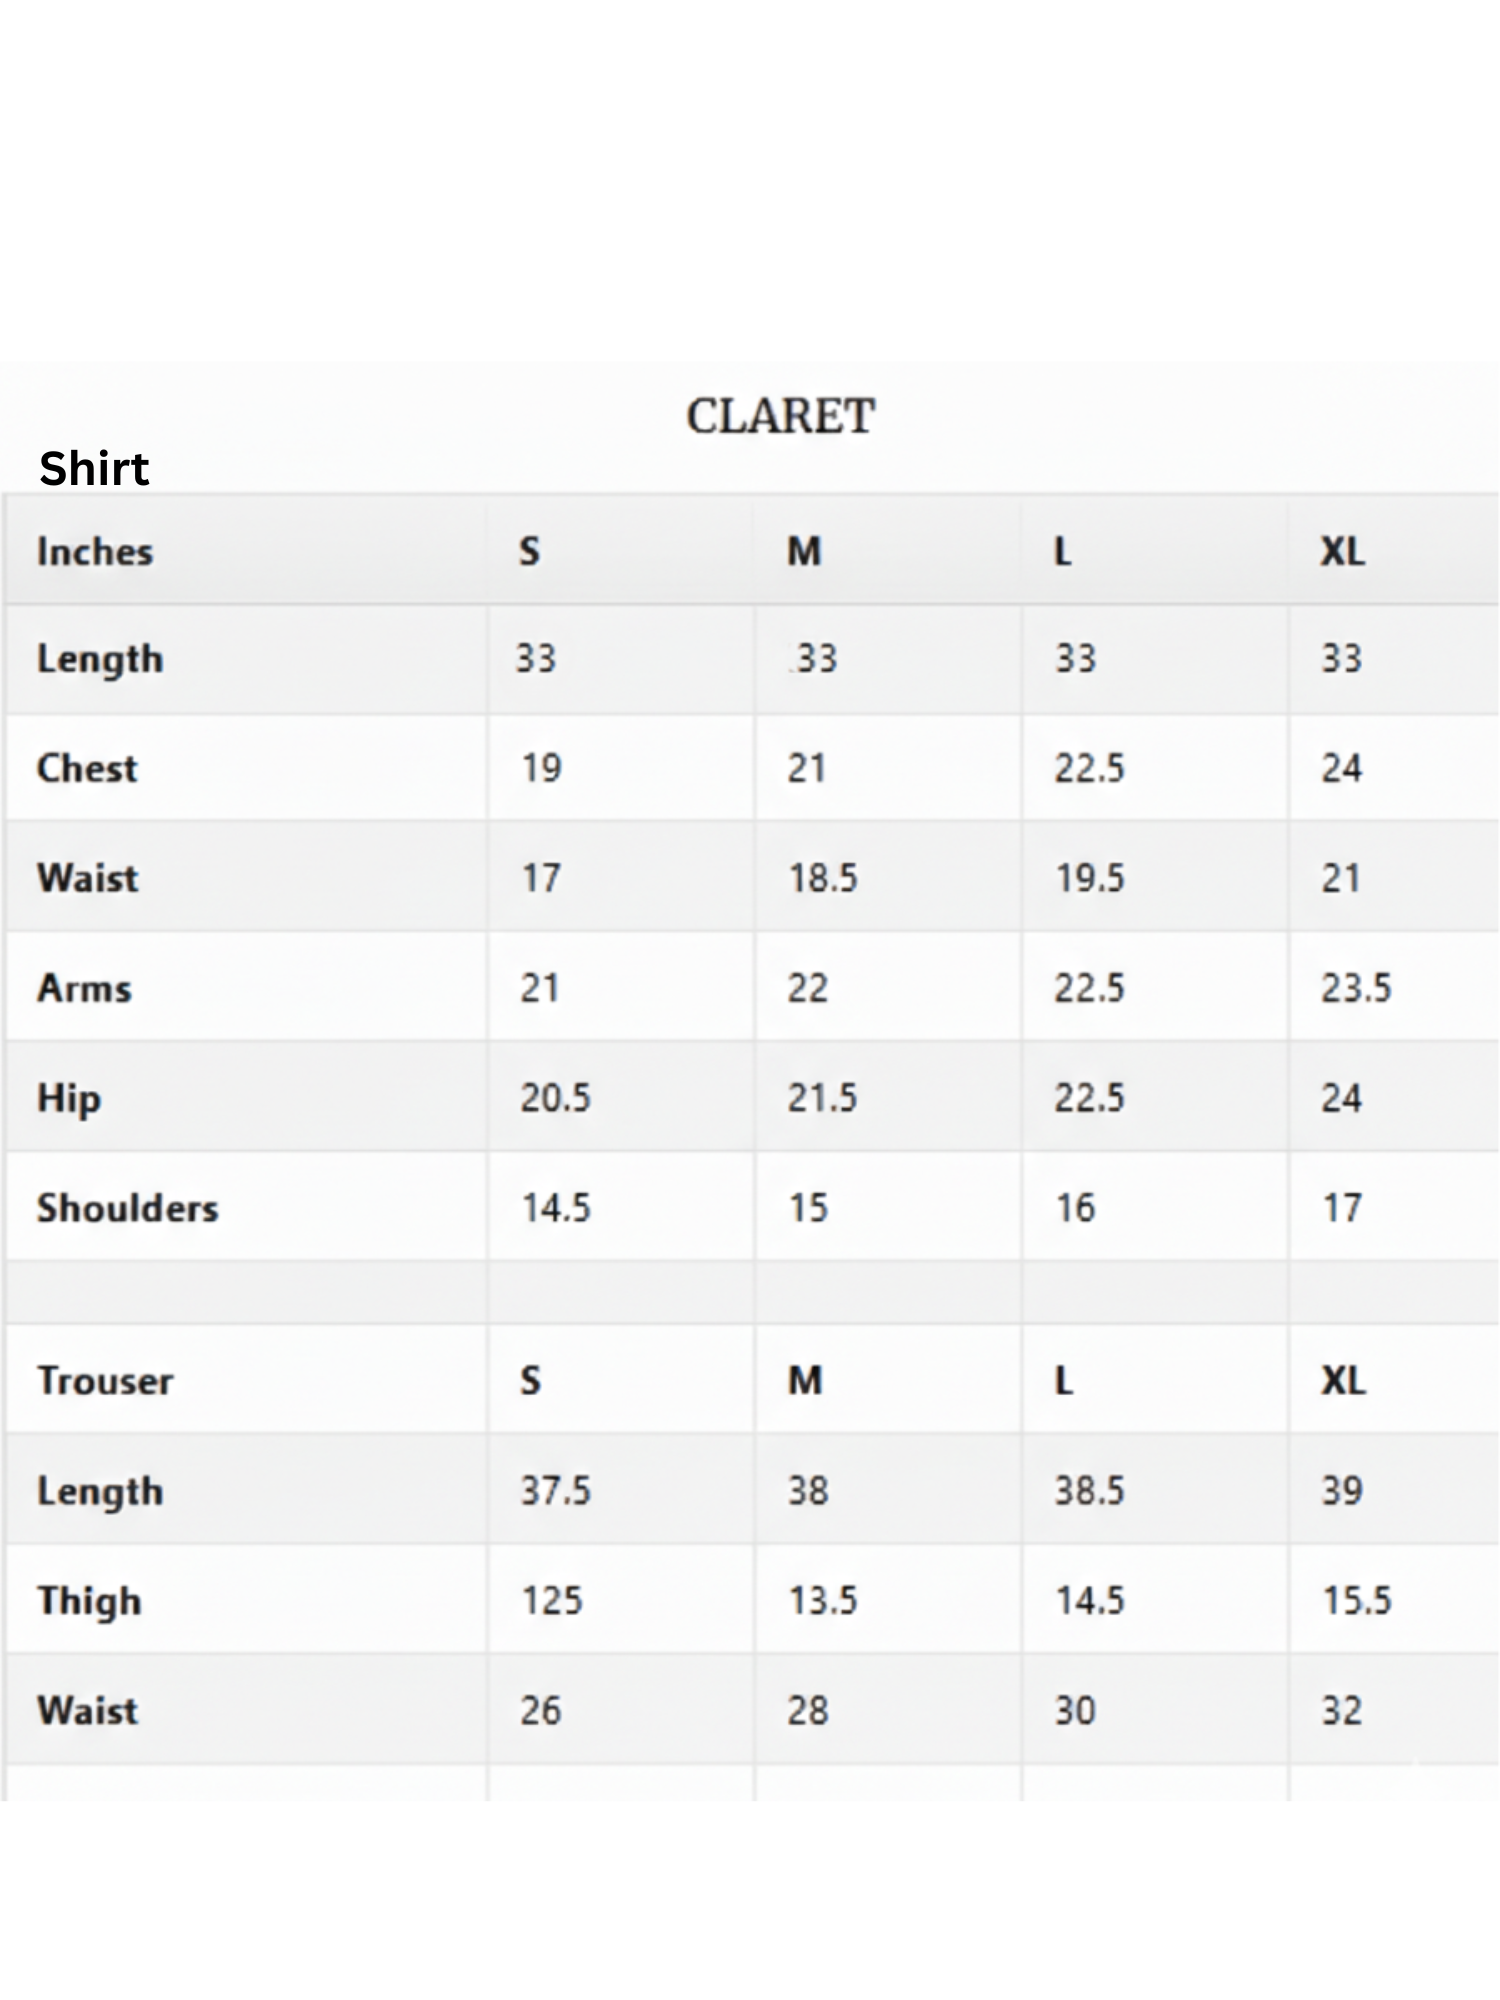Click Chest value 22.5 for size L
The width and height of the screenshot is (1500, 2000).
(1089, 768)
